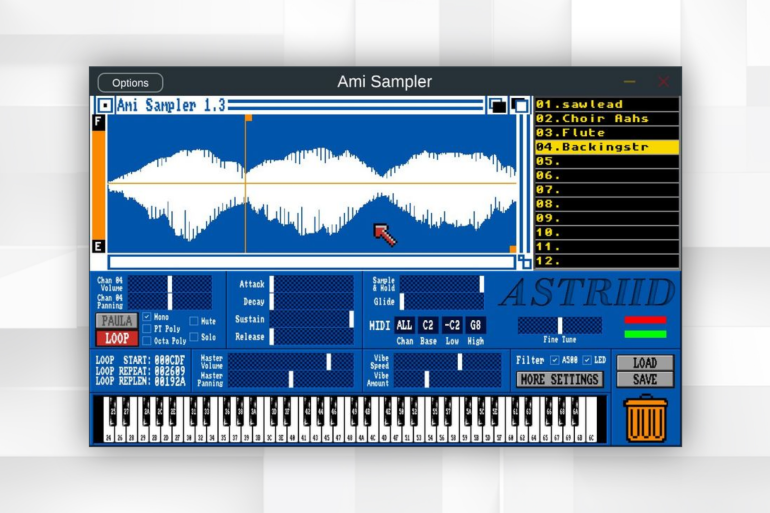The height and width of the screenshot is (513, 770).
Task: Click the MIDI High note G8 selector
Action: pyautogui.click(x=475, y=325)
